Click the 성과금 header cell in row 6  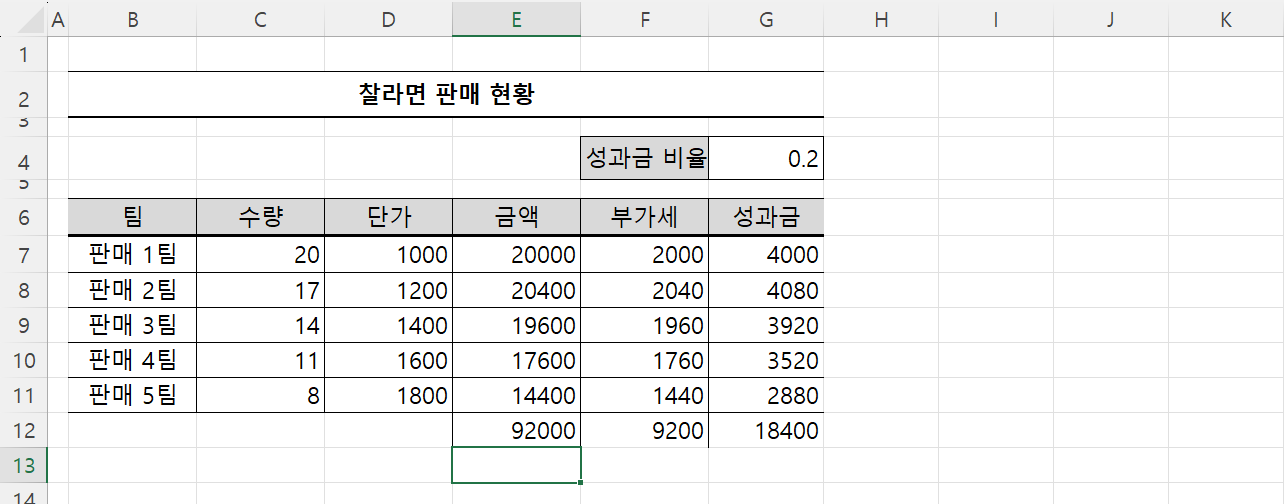[x=766, y=217]
